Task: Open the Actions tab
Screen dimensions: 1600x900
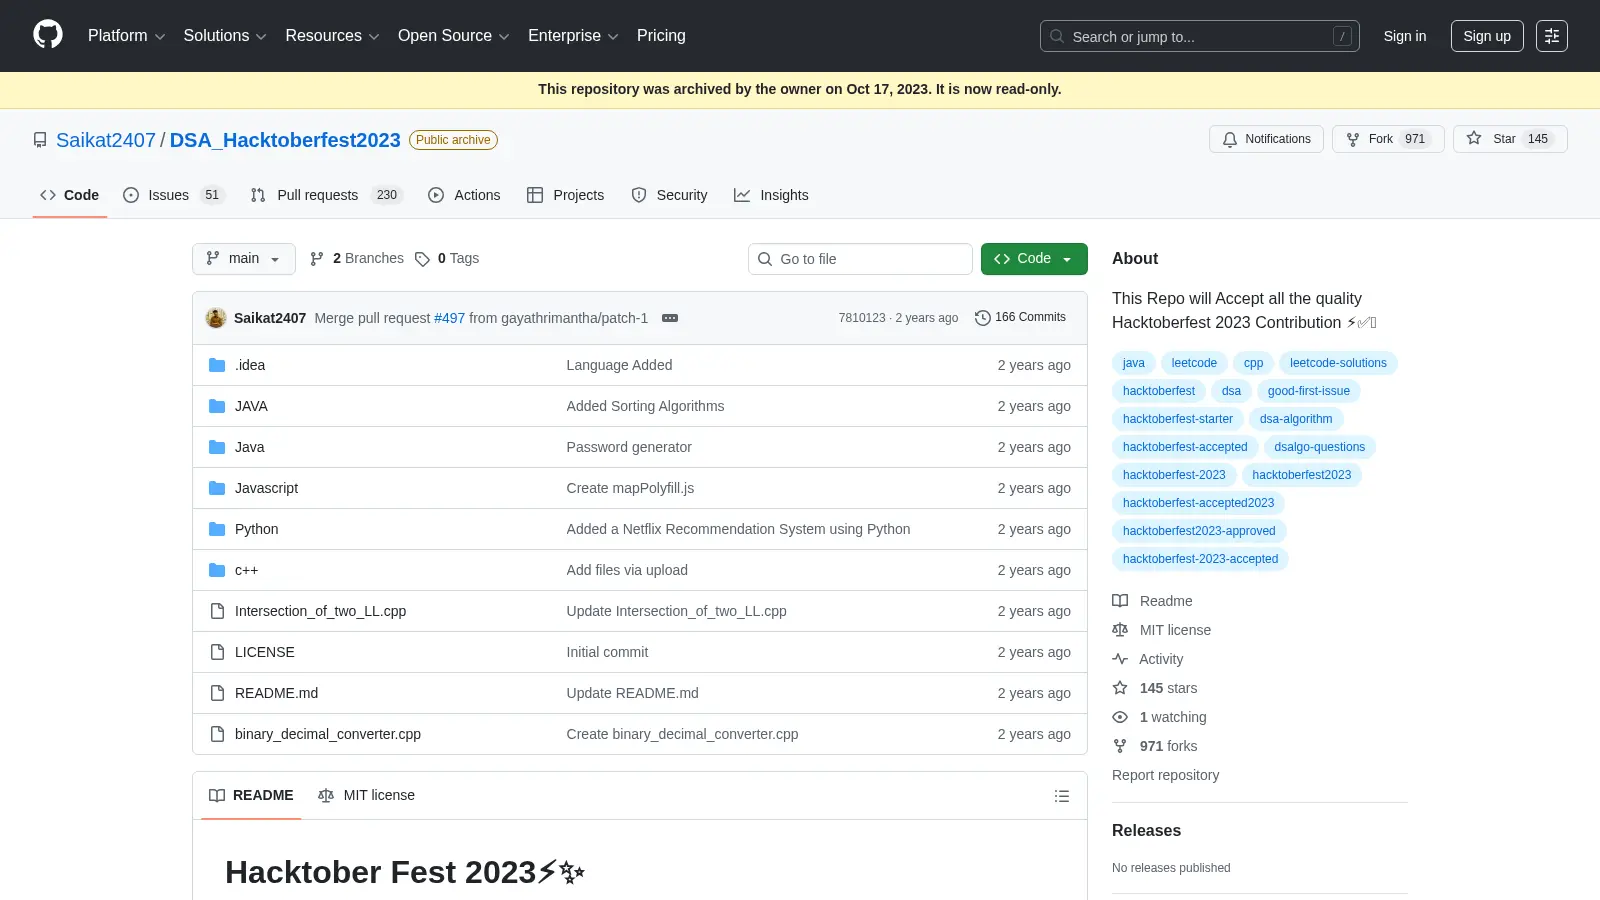Action: coord(464,195)
